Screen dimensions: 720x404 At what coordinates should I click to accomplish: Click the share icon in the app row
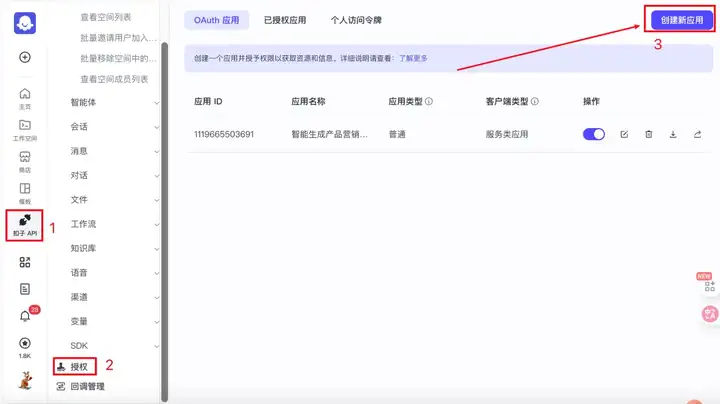click(697, 134)
